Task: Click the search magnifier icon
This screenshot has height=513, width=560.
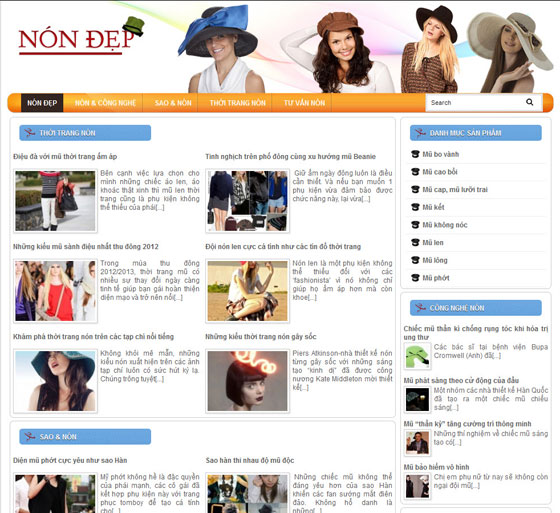Action: (529, 102)
